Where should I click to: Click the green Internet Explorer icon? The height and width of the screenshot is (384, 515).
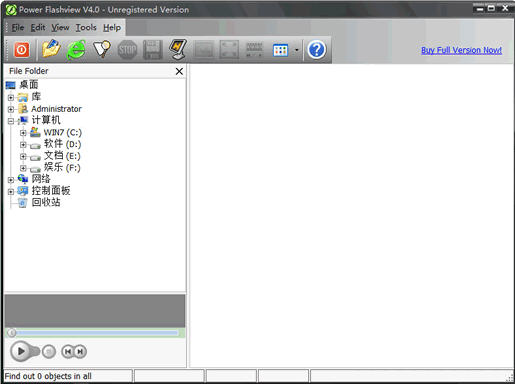(x=76, y=50)
